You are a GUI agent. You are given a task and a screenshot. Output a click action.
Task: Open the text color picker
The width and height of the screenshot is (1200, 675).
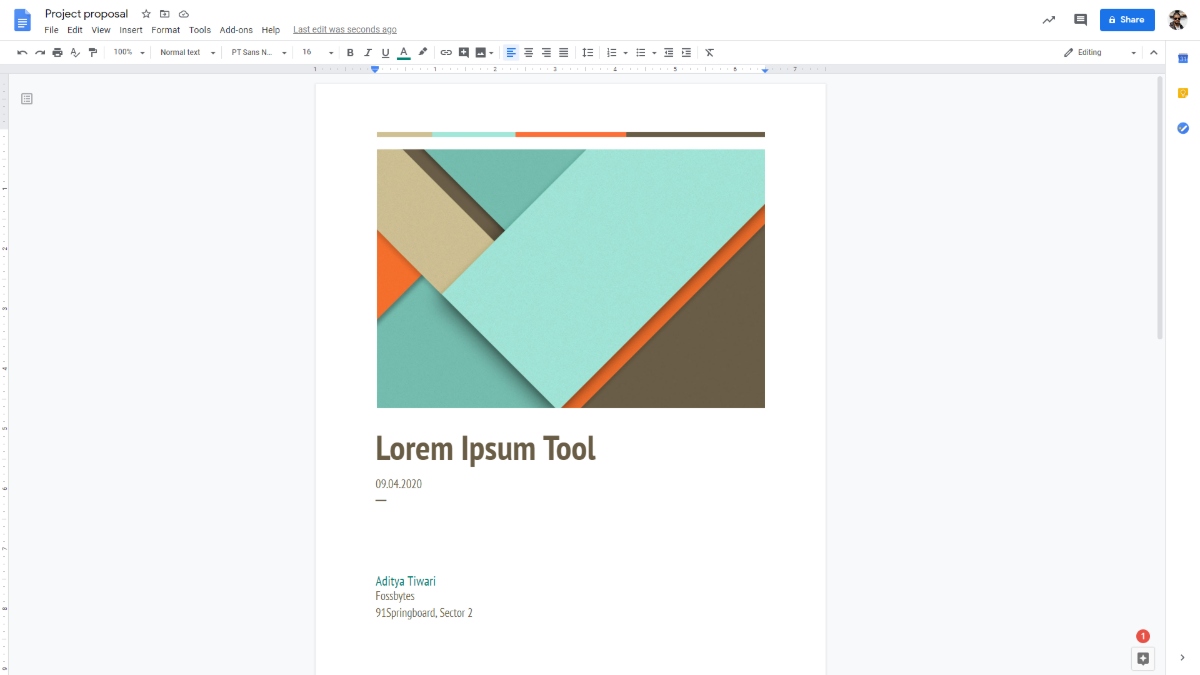[403, 52]
